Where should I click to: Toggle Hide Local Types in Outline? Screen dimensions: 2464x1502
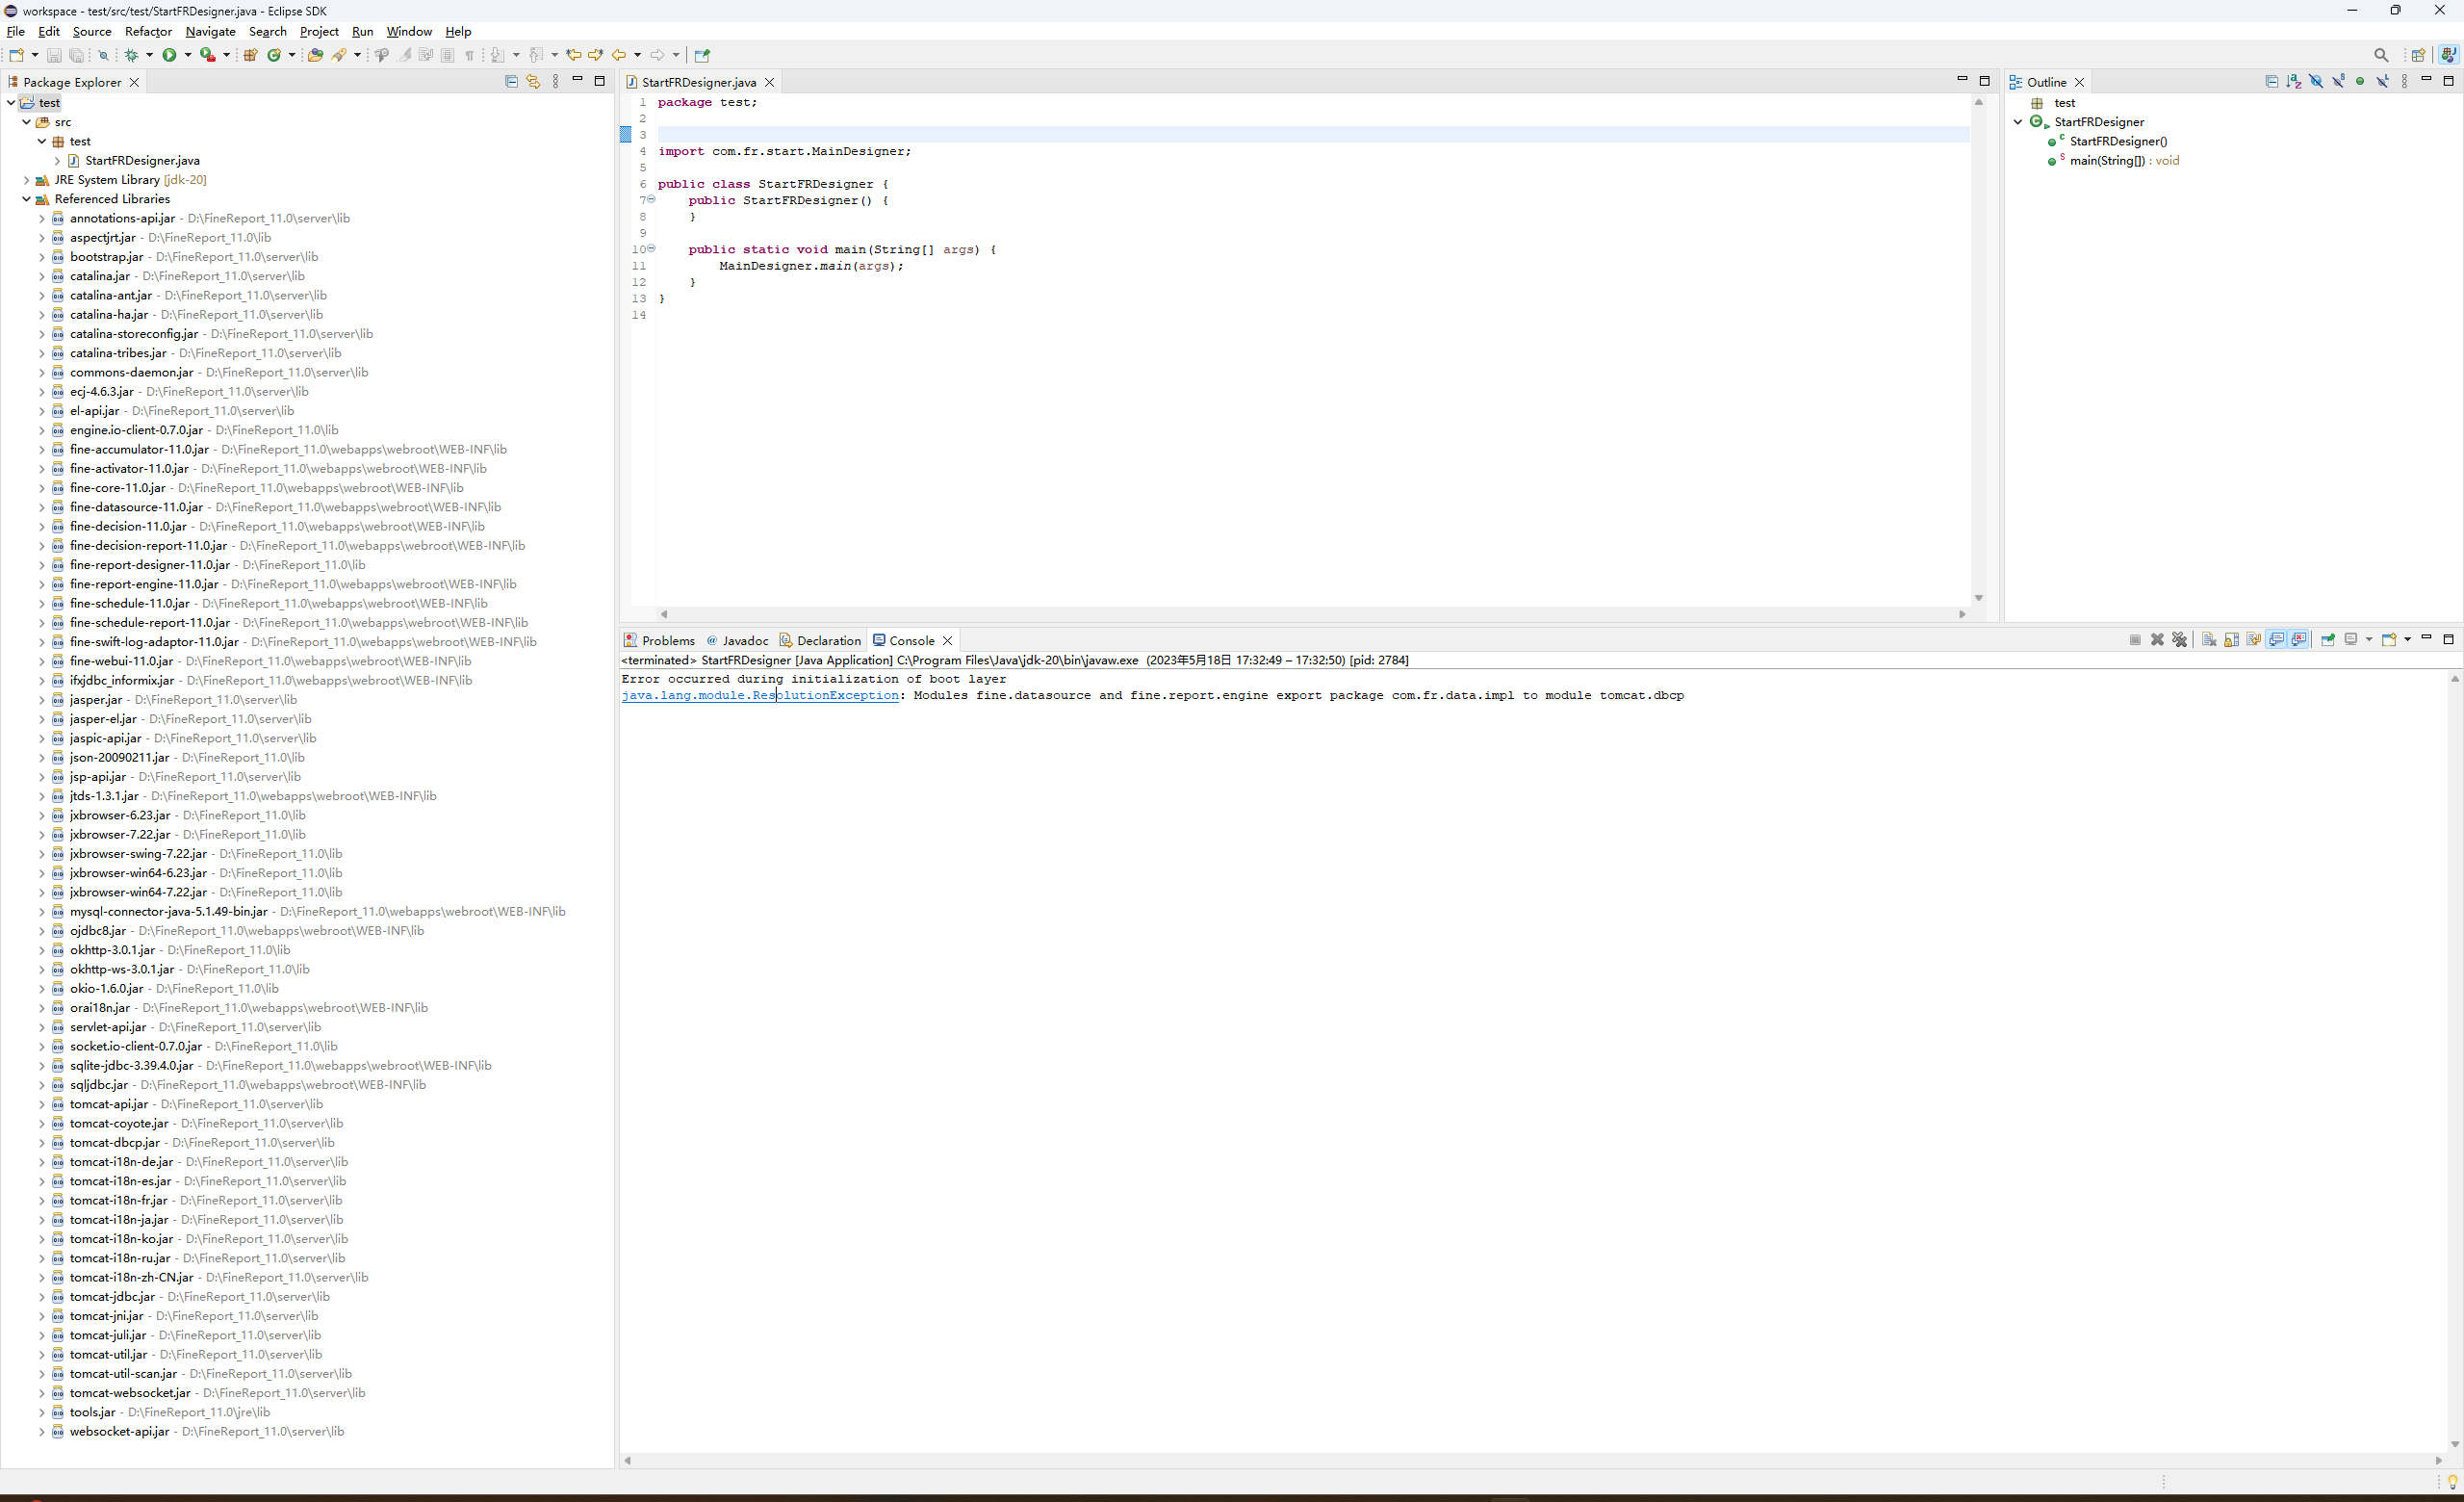[x=2383, y=81]
